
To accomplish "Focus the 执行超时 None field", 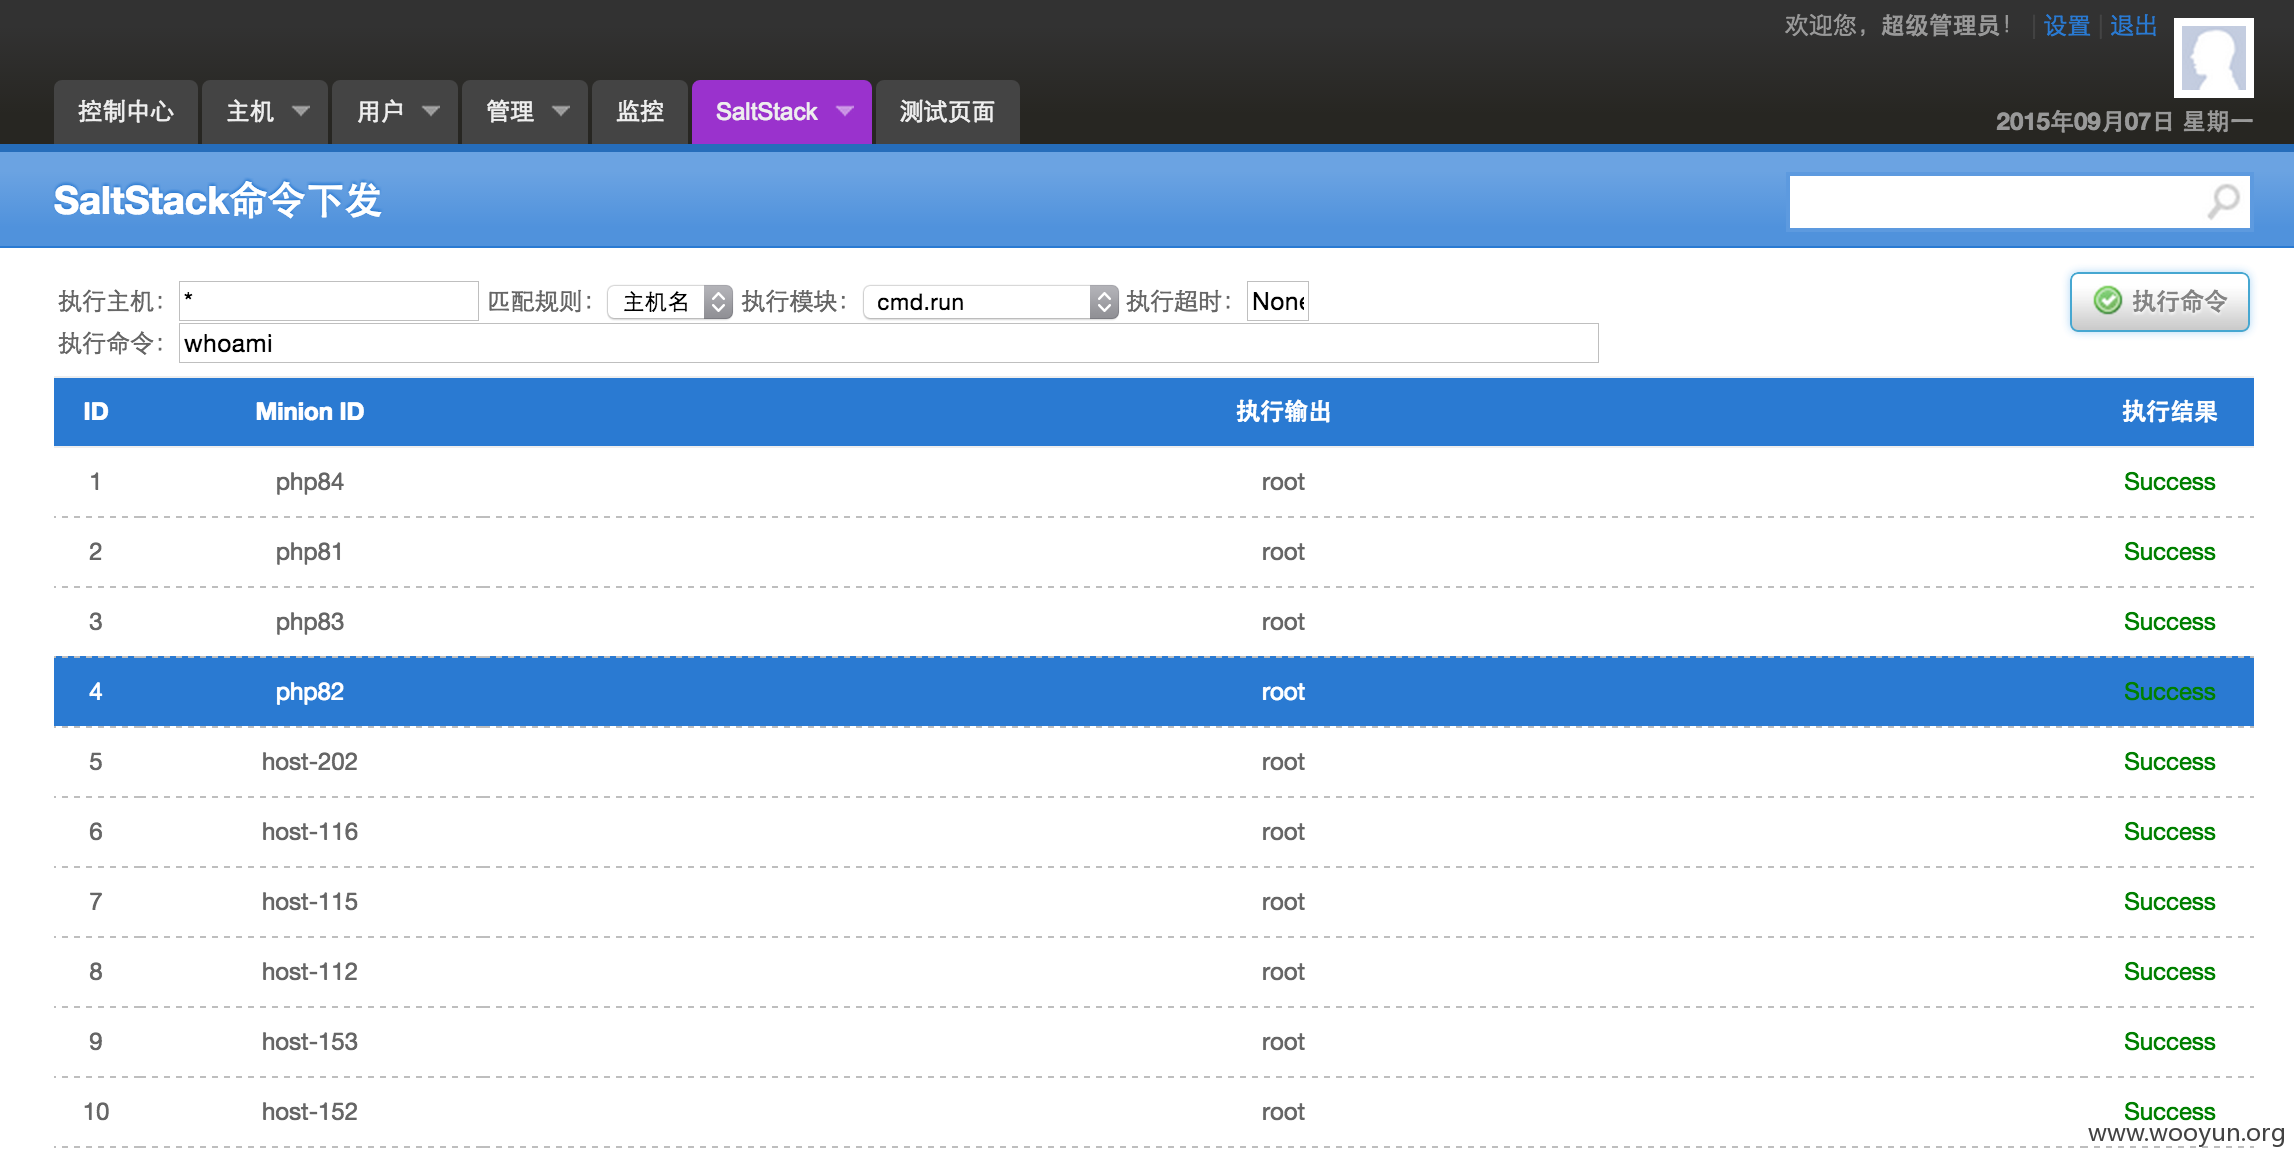I will 1278,301.
